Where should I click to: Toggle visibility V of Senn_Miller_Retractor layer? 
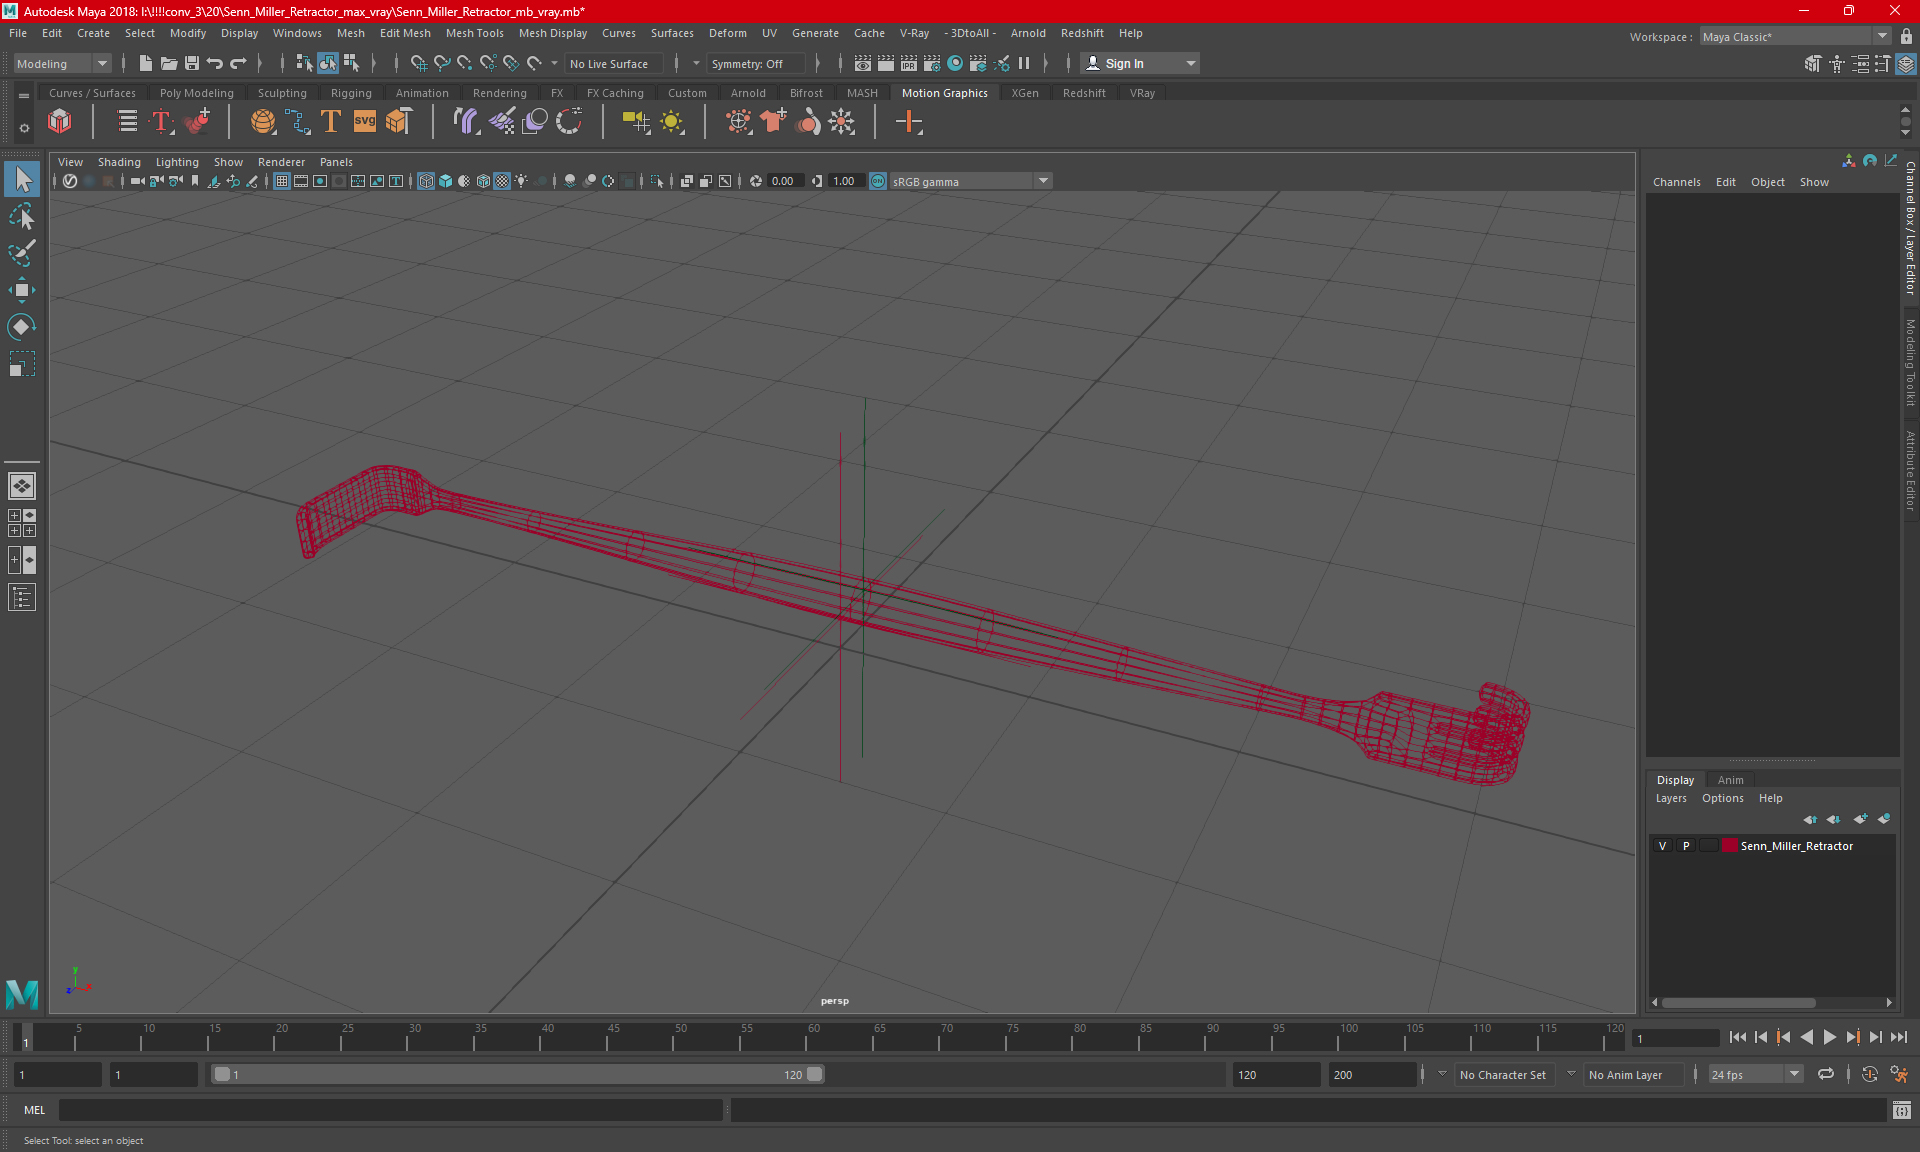[x=1663, y=846]
